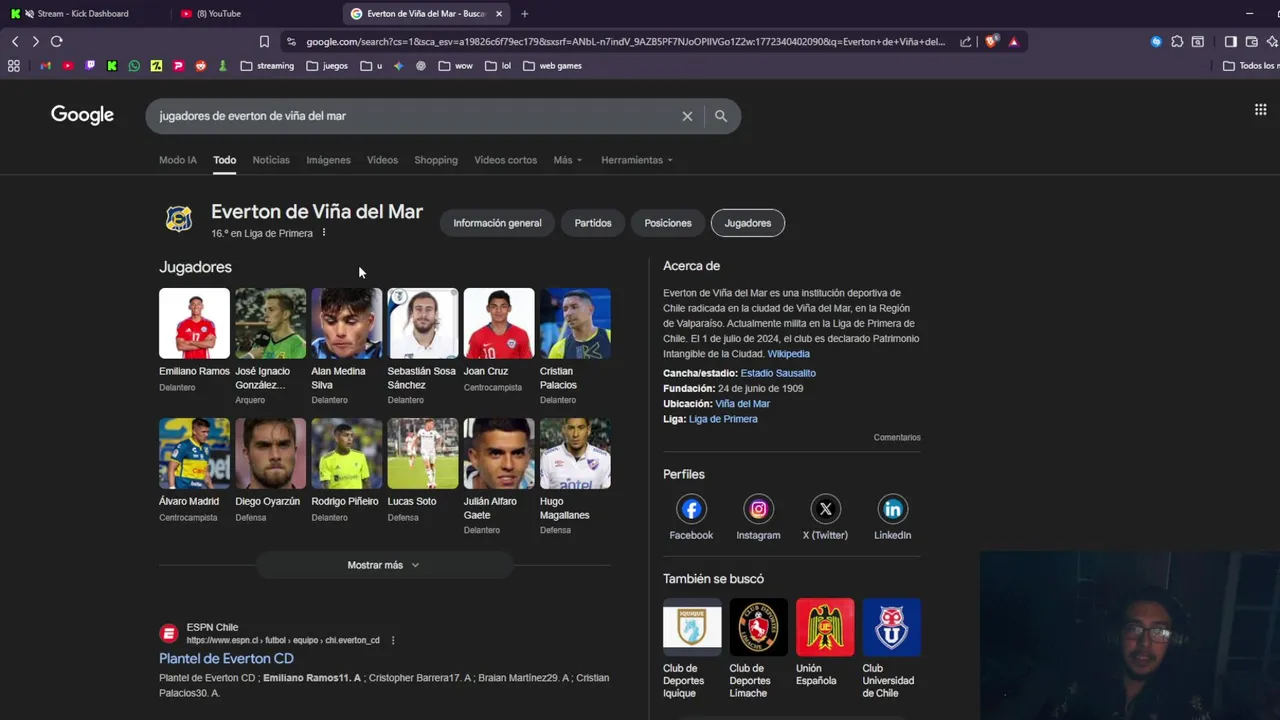Viewport: 1280px width, 720px height.
Task: Open Diego Oyarzún player card
Action: point(270,470)
